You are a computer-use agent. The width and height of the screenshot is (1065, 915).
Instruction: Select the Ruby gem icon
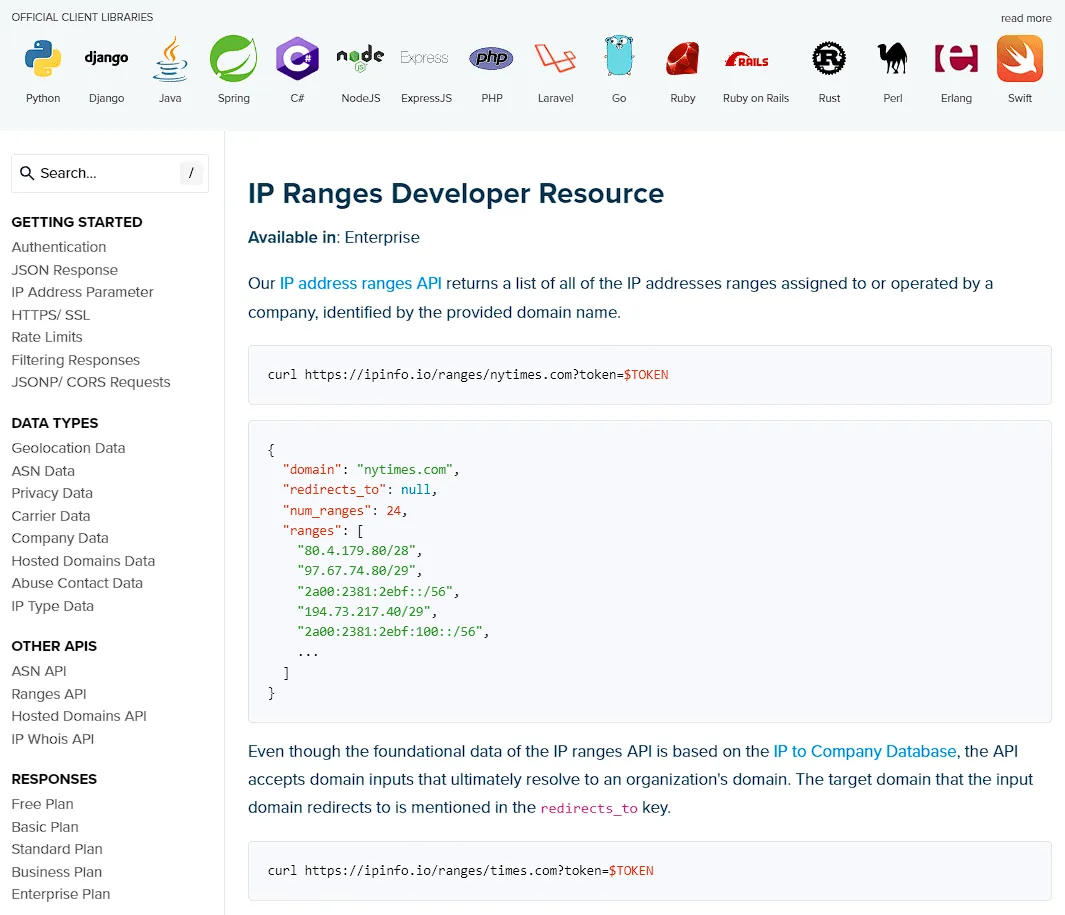point(683,58)
